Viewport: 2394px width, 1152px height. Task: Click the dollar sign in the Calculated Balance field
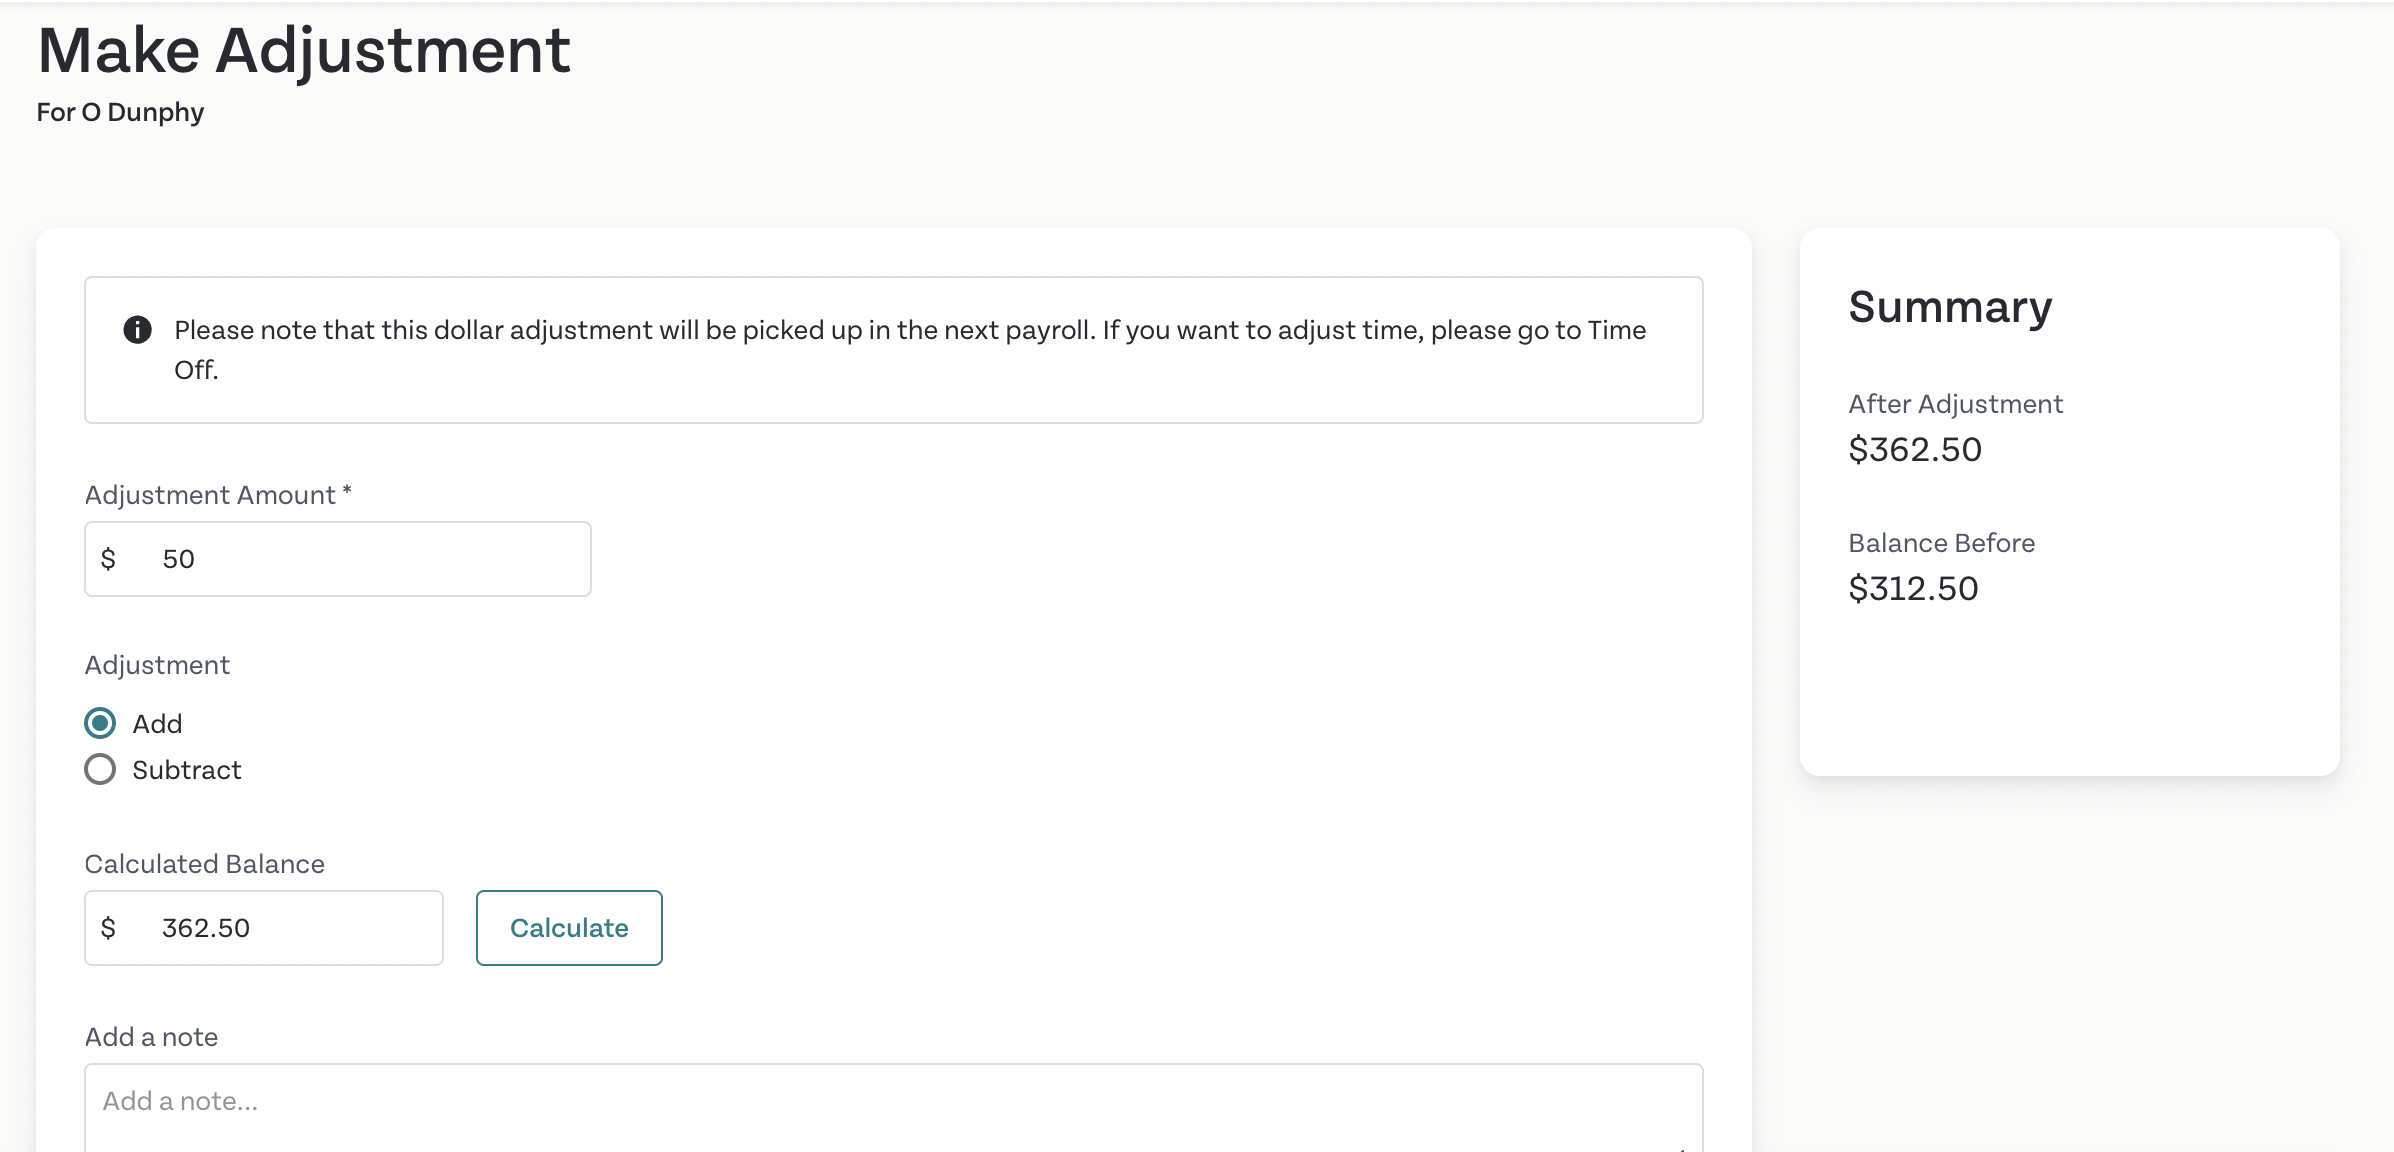[108, 928]
